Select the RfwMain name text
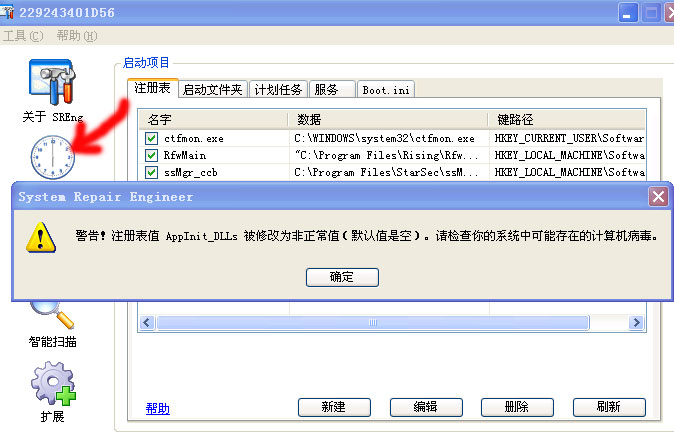This screenshot has height=434, width=674. point(184,155)
